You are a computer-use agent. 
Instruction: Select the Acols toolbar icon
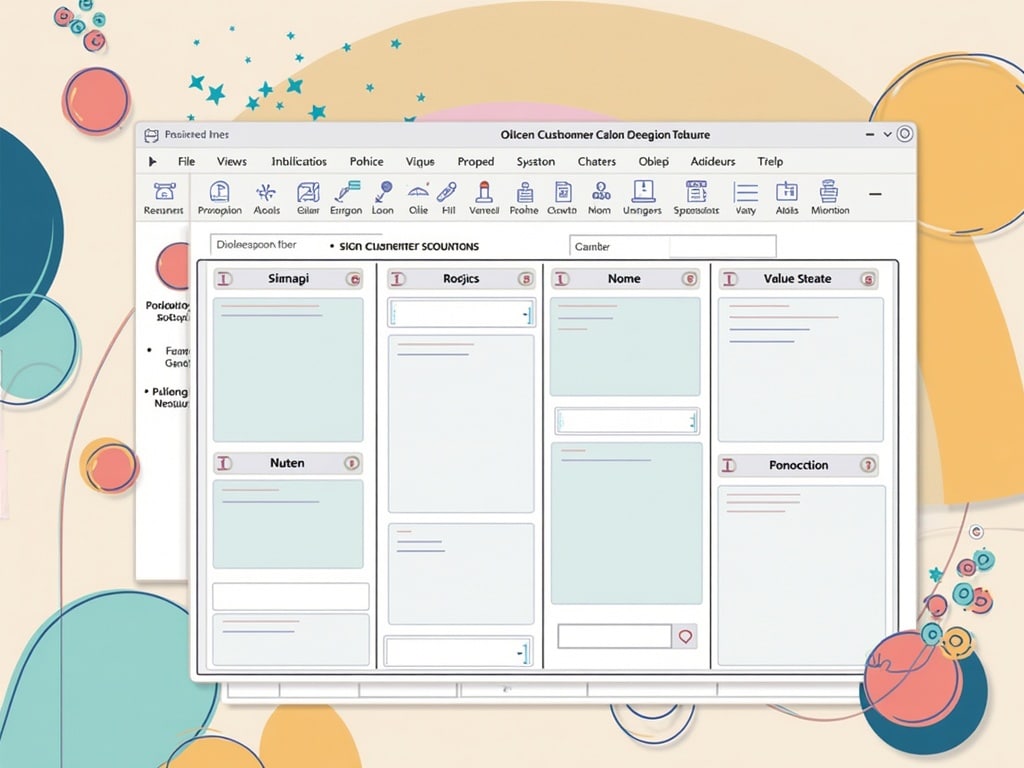coord(266,192)
